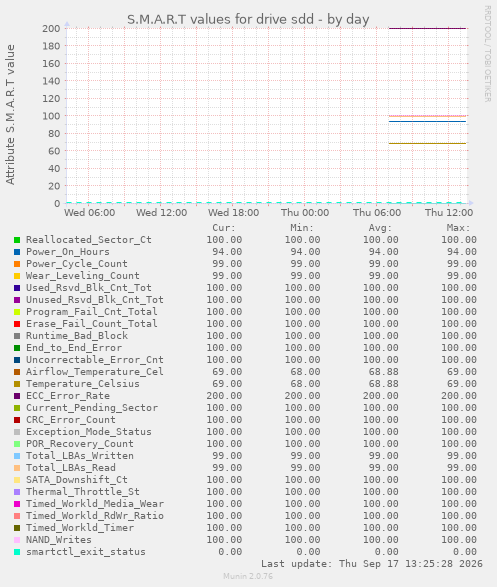497x587 pixels.
Task: Click the purple ECC_Error_Rate legend swatch
Action: coord(17,396)
